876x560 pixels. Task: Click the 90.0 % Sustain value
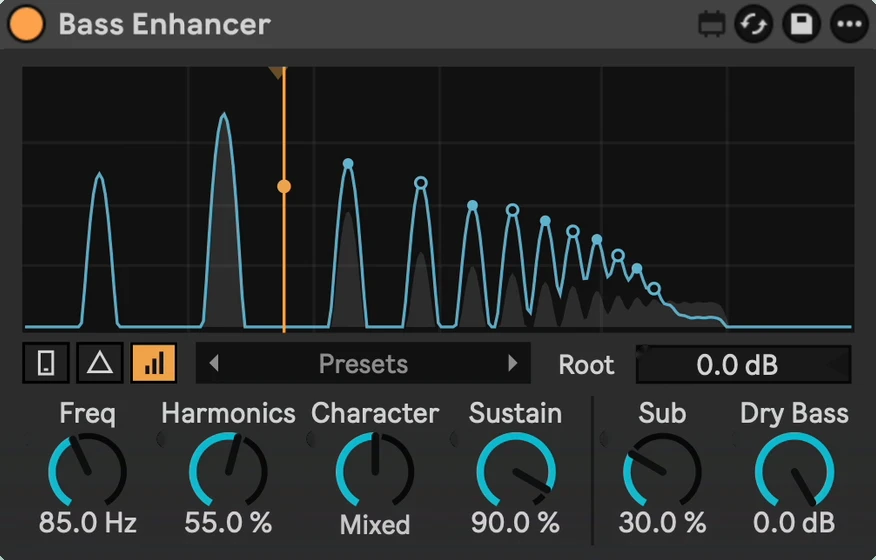[515, 523]
